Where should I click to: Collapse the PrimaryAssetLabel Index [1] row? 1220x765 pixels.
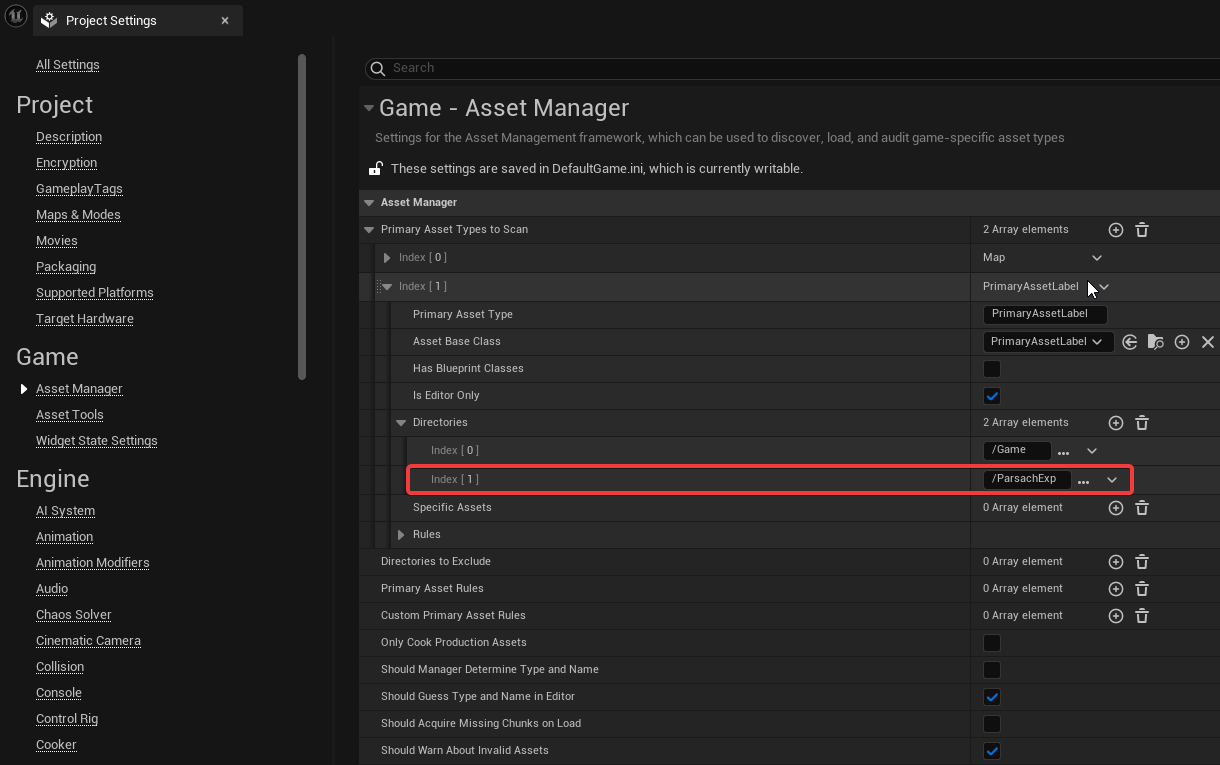point(387,287)
